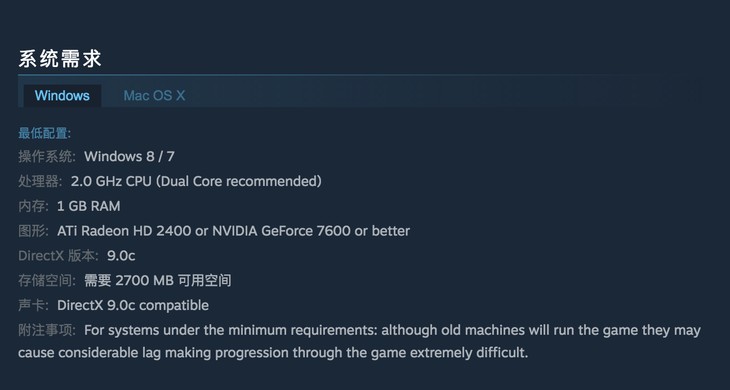Click the 附注事项 label
This screenshot has height=390, width=730.
tap(47, 330)
